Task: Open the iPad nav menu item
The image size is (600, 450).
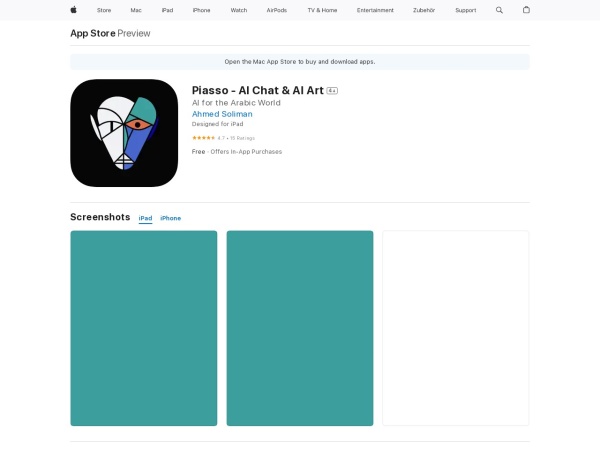Action: (167, 10)
